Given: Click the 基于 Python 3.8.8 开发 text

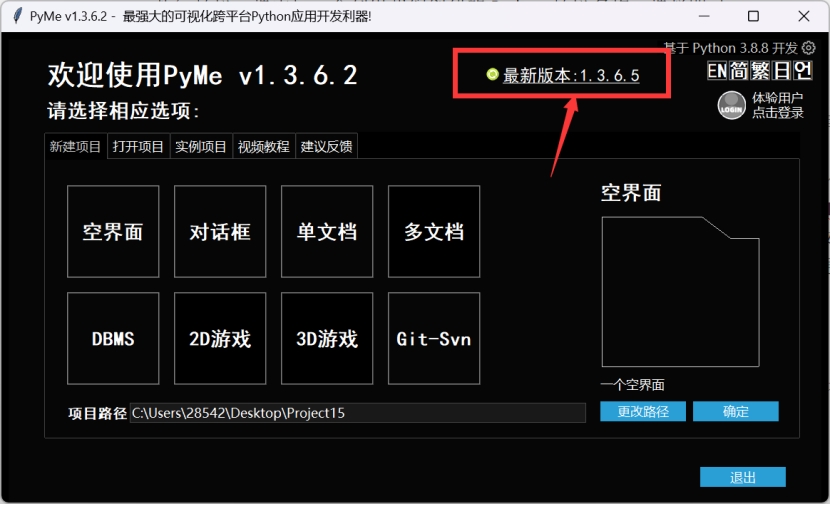Looking at the screenshot, I should tap(731, 48).
